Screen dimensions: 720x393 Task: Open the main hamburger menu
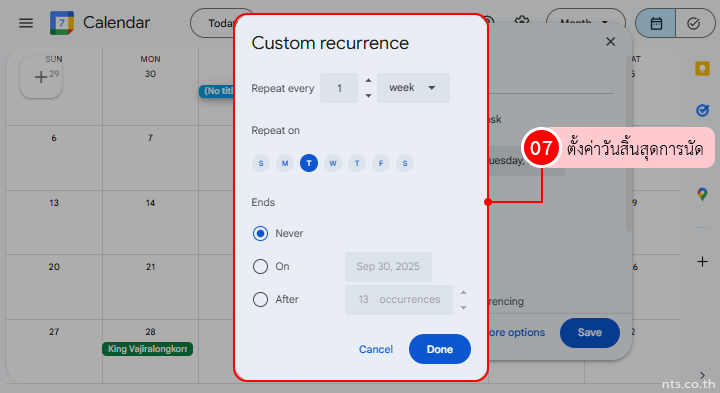[26, 22]
